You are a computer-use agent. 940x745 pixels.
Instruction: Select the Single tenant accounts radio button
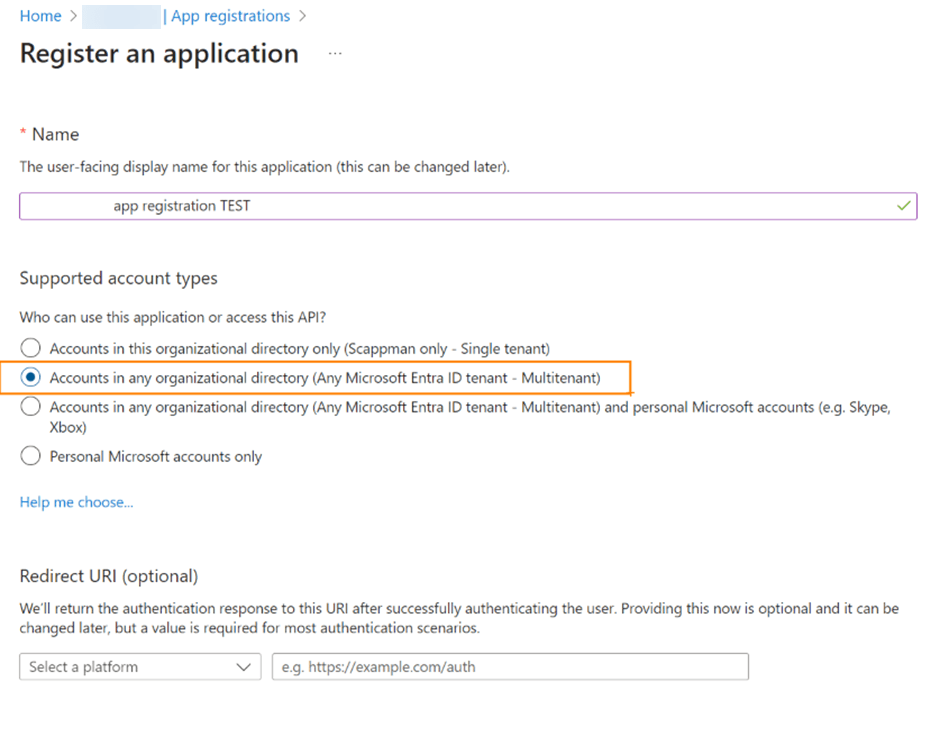click(x=31, y=348)
